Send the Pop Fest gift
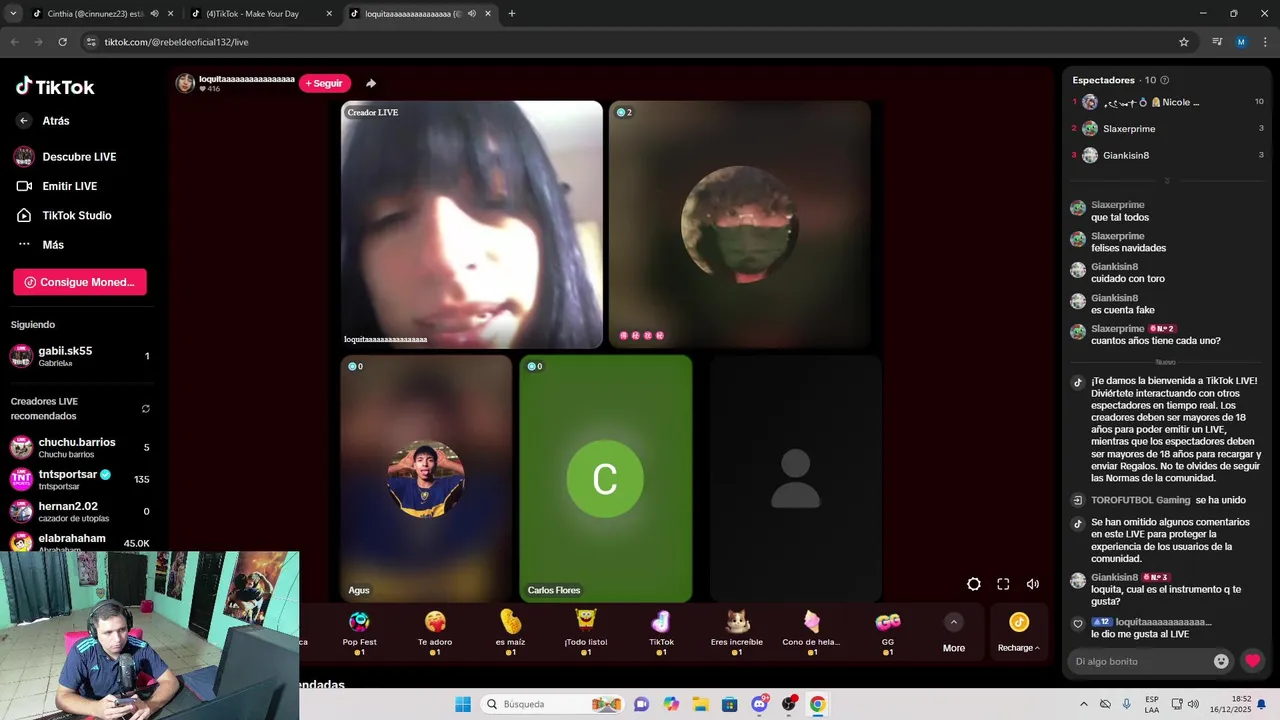The image size is (1280, 720). pos(359,631)
